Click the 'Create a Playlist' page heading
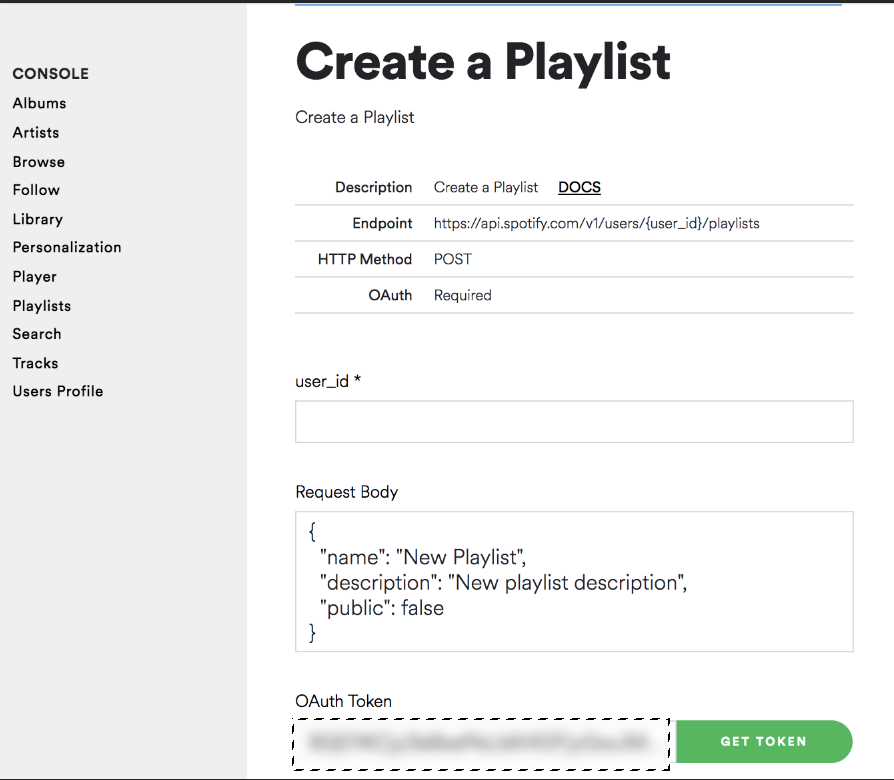 (483, 62)
